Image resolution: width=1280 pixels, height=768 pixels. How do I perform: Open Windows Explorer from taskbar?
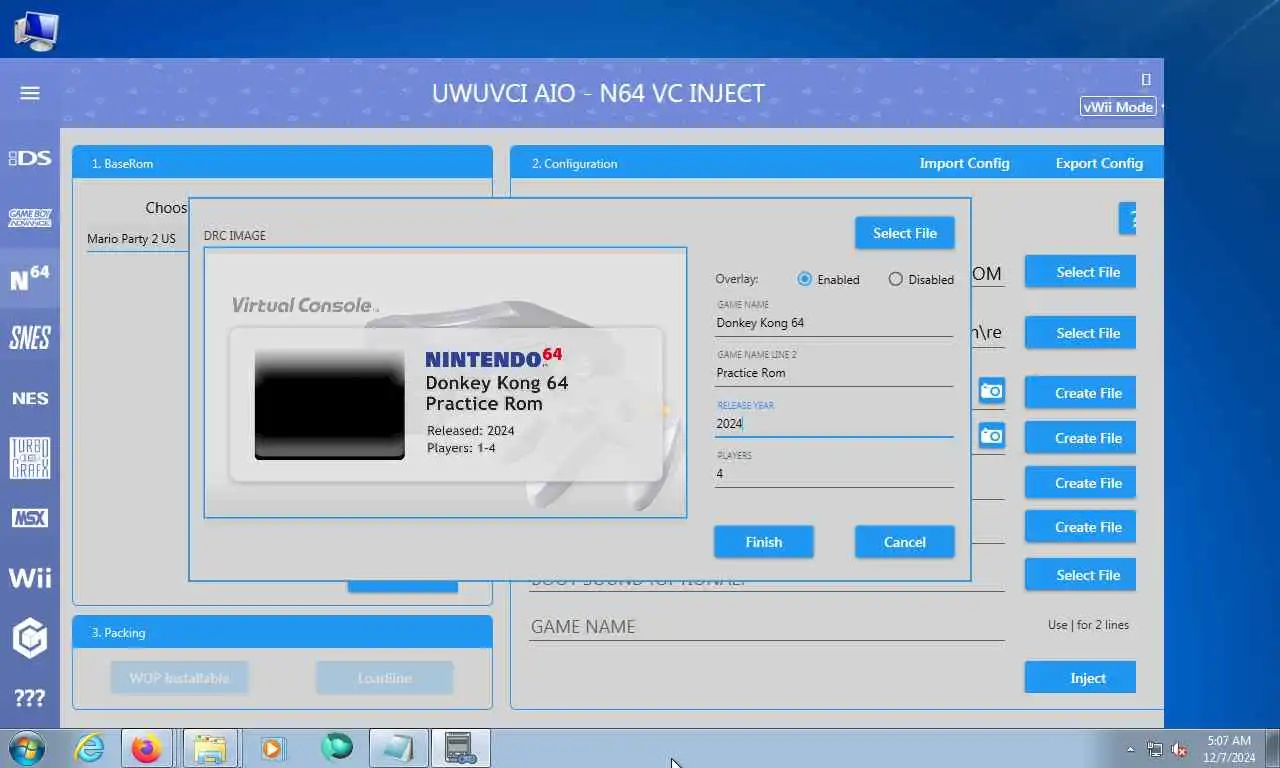point(209,748)
